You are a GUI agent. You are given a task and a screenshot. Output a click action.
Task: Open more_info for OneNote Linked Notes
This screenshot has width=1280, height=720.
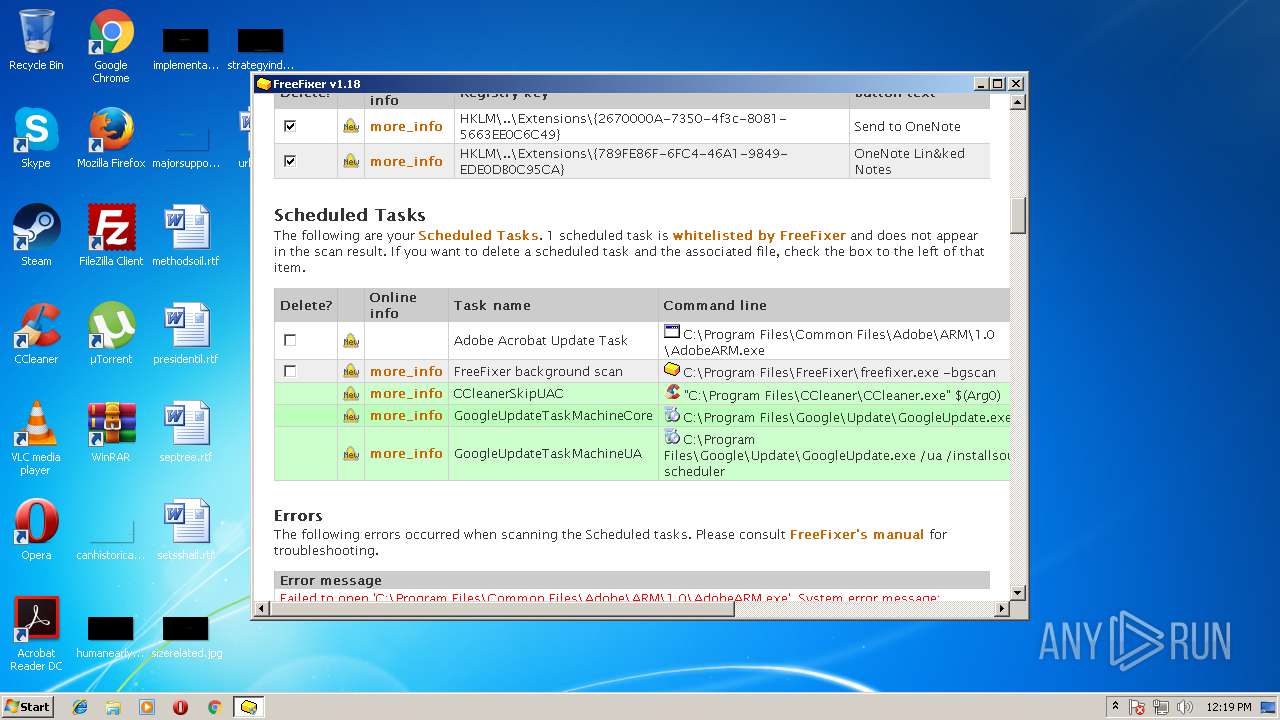tap(406, 161)
